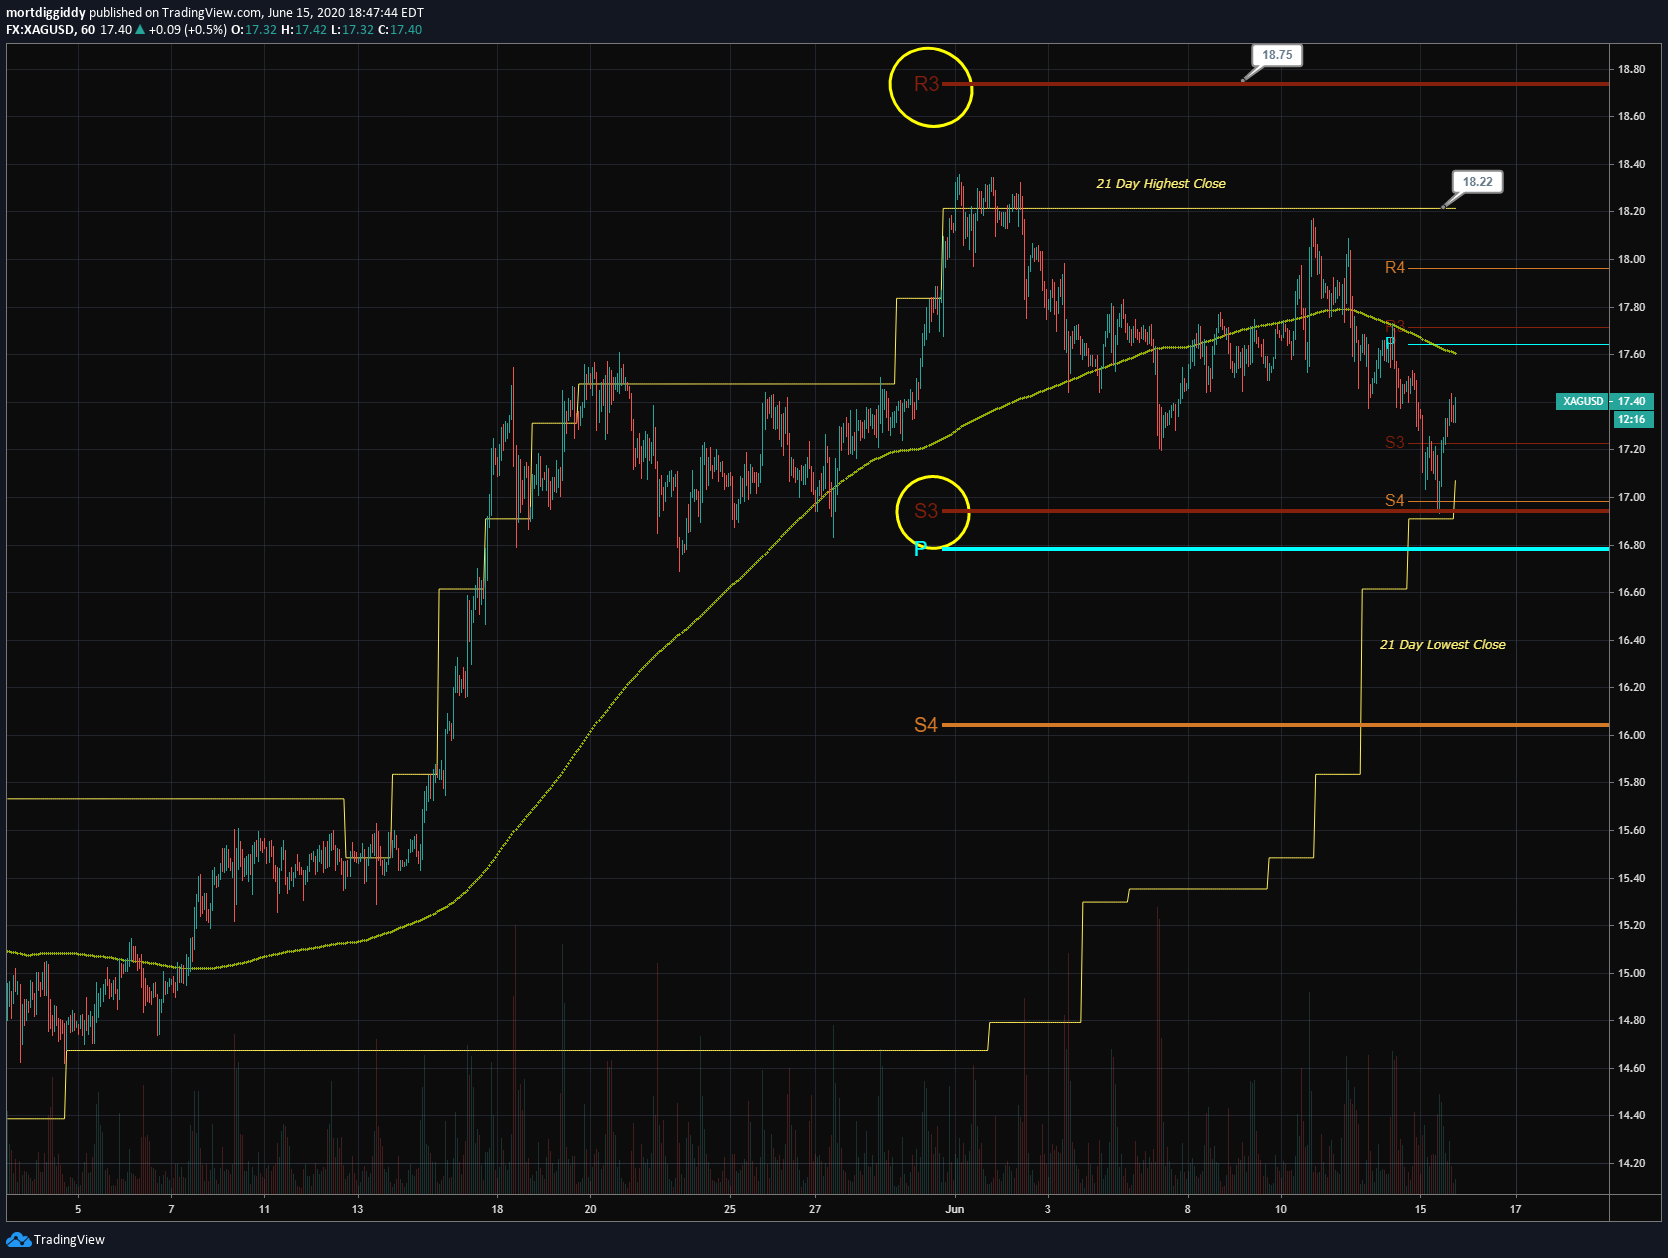
Task: Click the 18.75 price callout label
Action: pos(1277,55)
